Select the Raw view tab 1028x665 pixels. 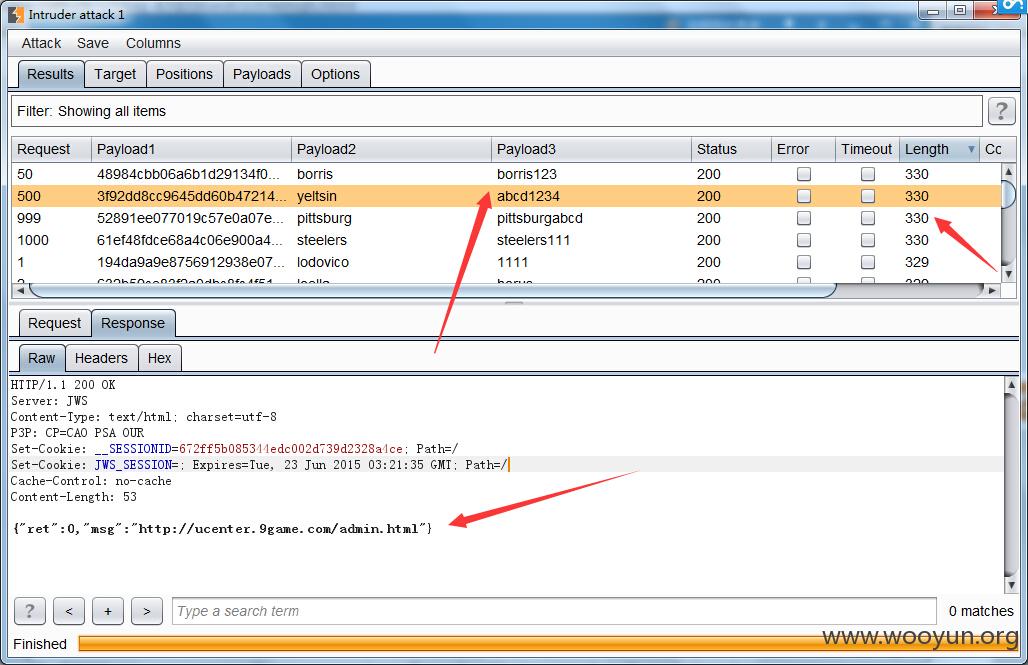[41, 358]
